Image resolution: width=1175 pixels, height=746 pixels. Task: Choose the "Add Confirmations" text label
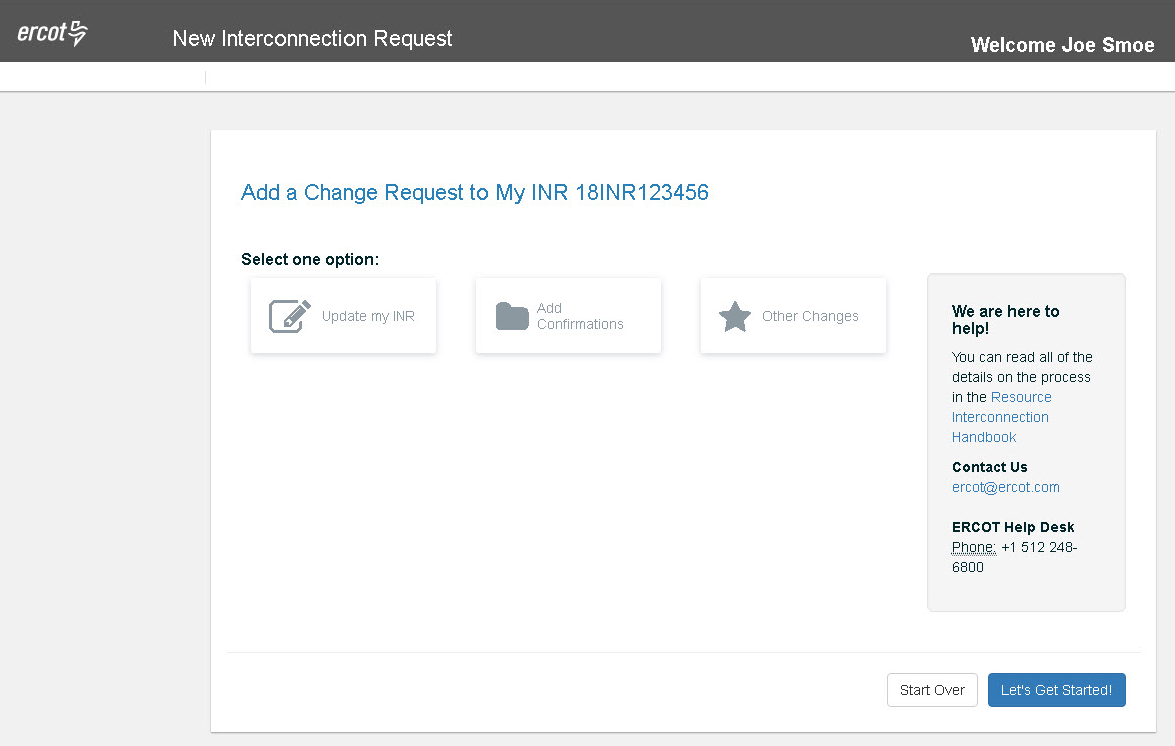click(x=580, y=316)
